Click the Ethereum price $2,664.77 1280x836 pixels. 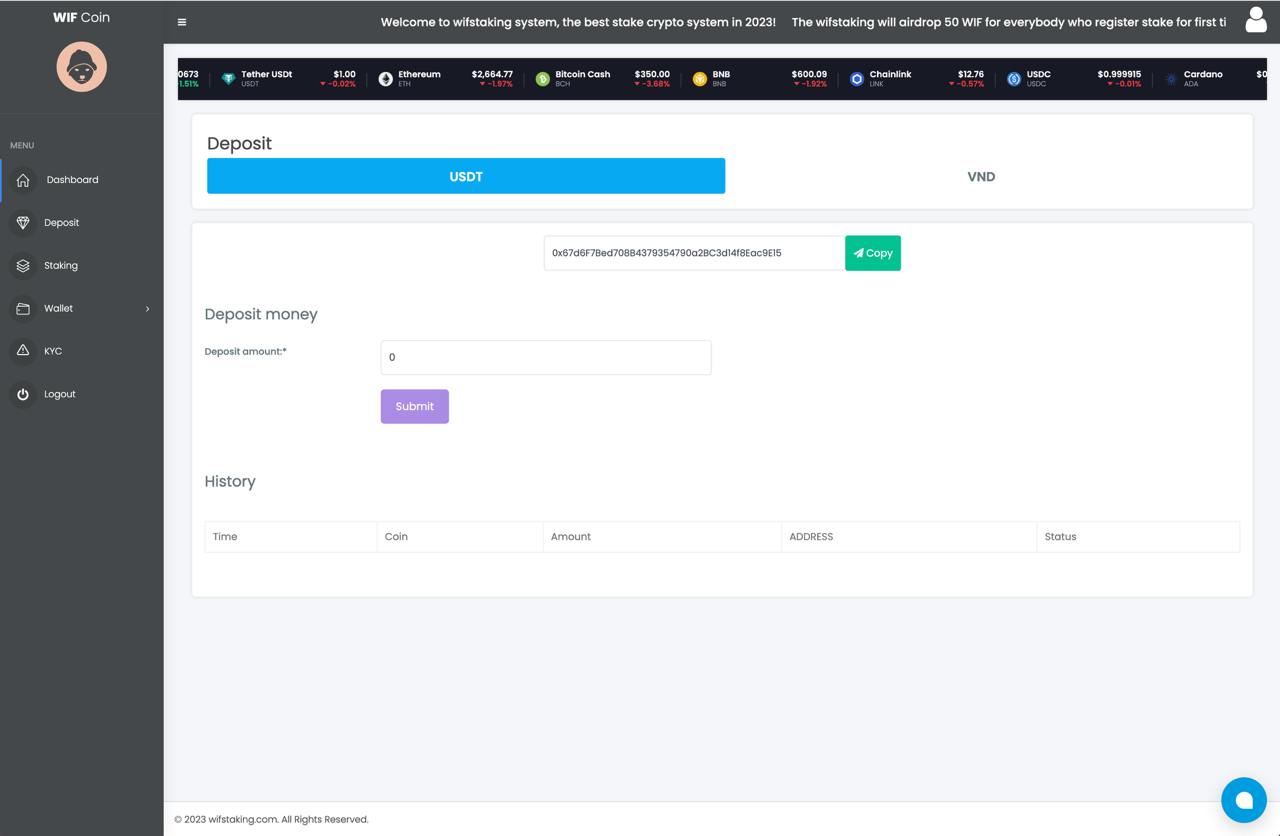(492, 74)
